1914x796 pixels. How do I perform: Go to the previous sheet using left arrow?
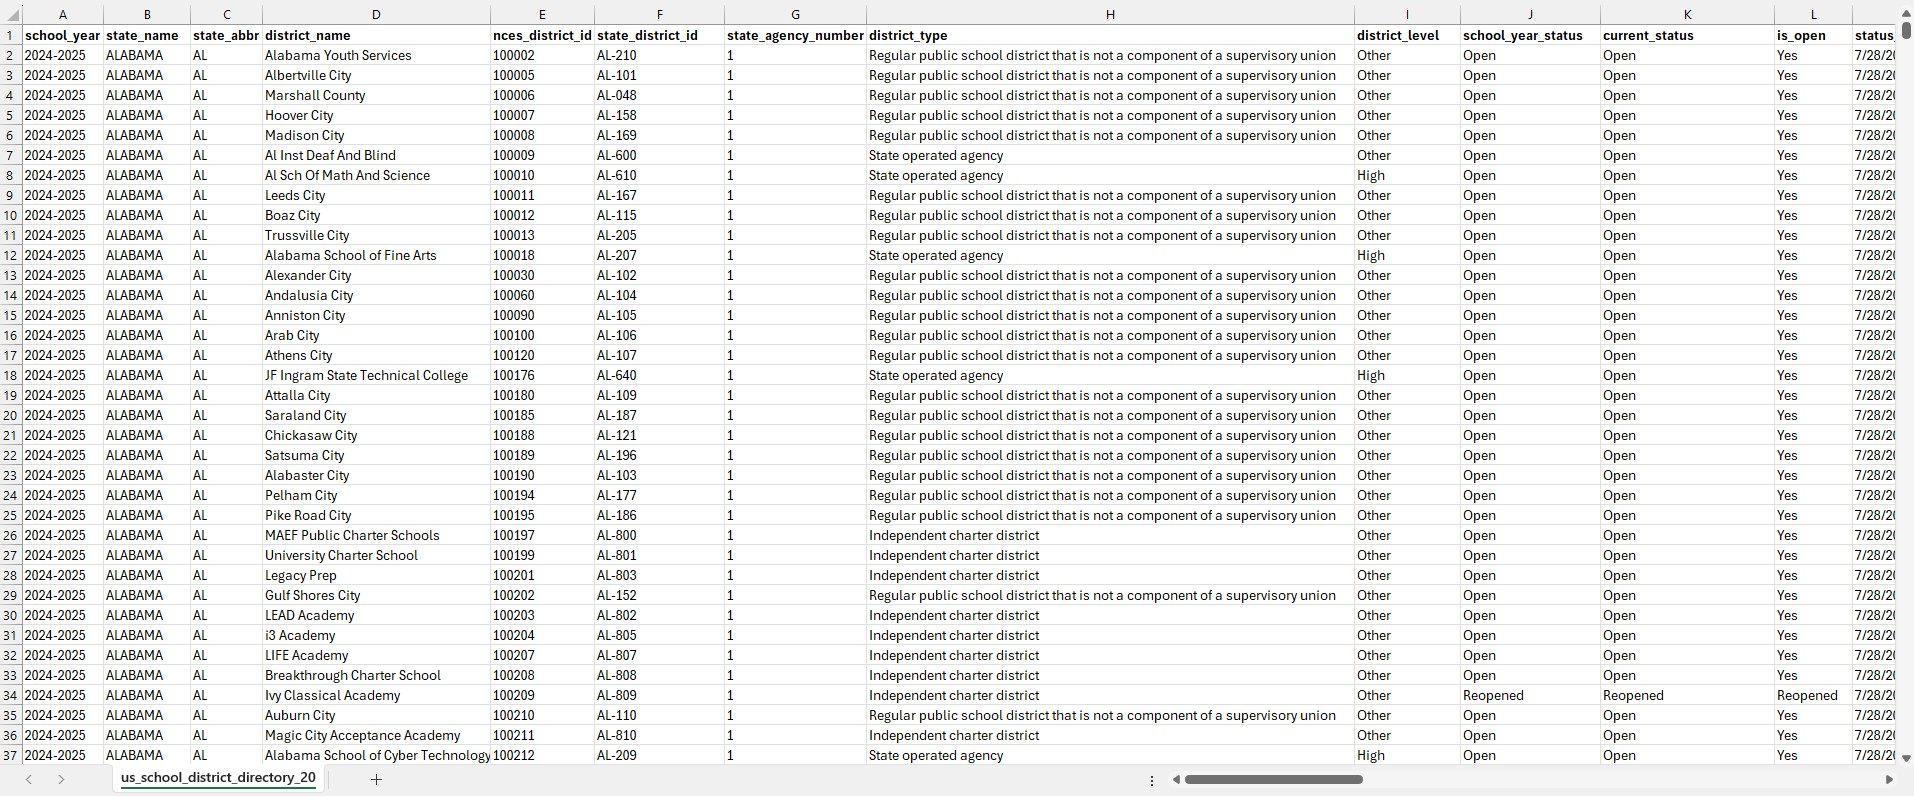click(x=29, y=779)
